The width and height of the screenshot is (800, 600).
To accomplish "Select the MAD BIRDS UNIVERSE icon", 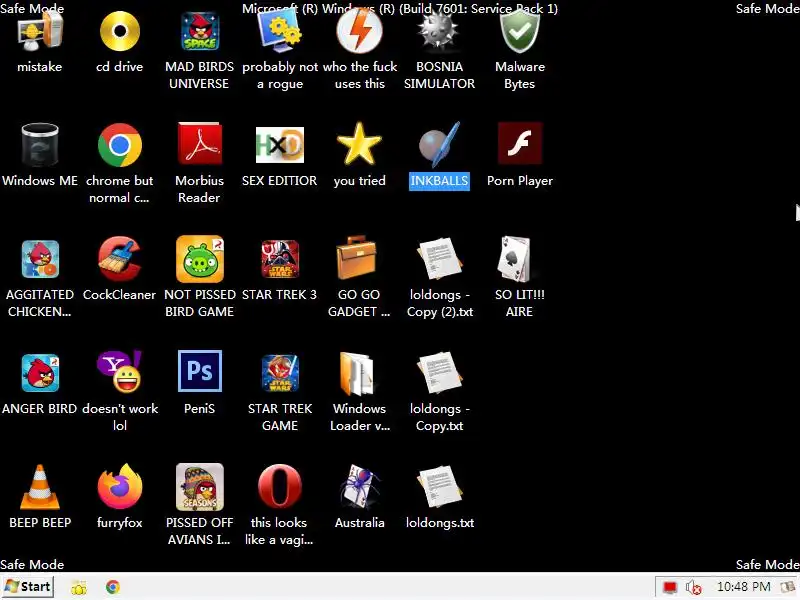I will pos(199,32).
